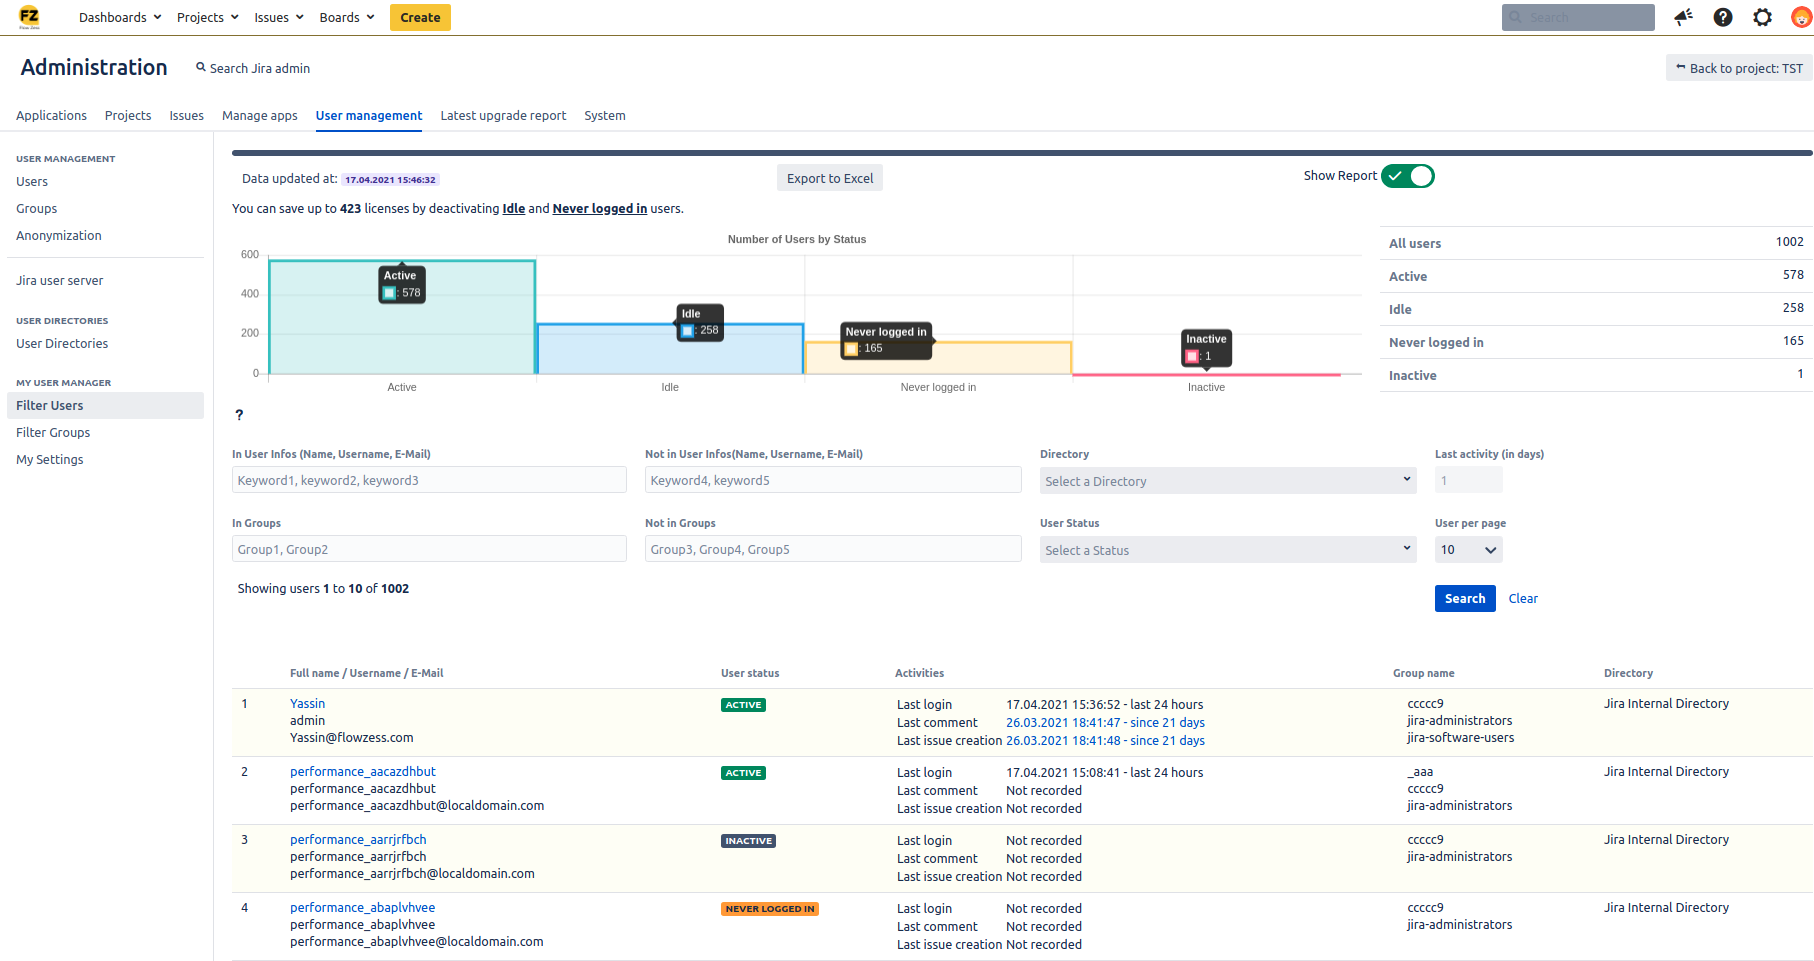Click the Clear filters link
The width and height of the screenshot is (1814, 961).
coord(1523,599)
